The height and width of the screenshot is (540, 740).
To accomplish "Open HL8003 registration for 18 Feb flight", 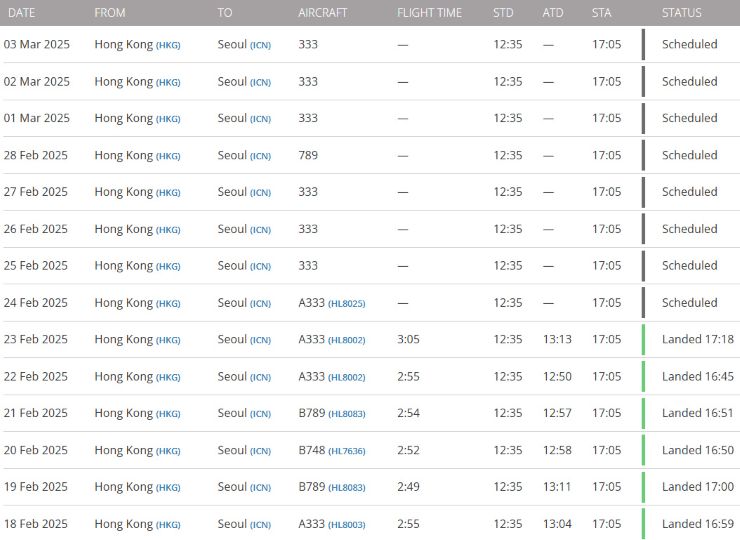I will (x=346, y=525).
